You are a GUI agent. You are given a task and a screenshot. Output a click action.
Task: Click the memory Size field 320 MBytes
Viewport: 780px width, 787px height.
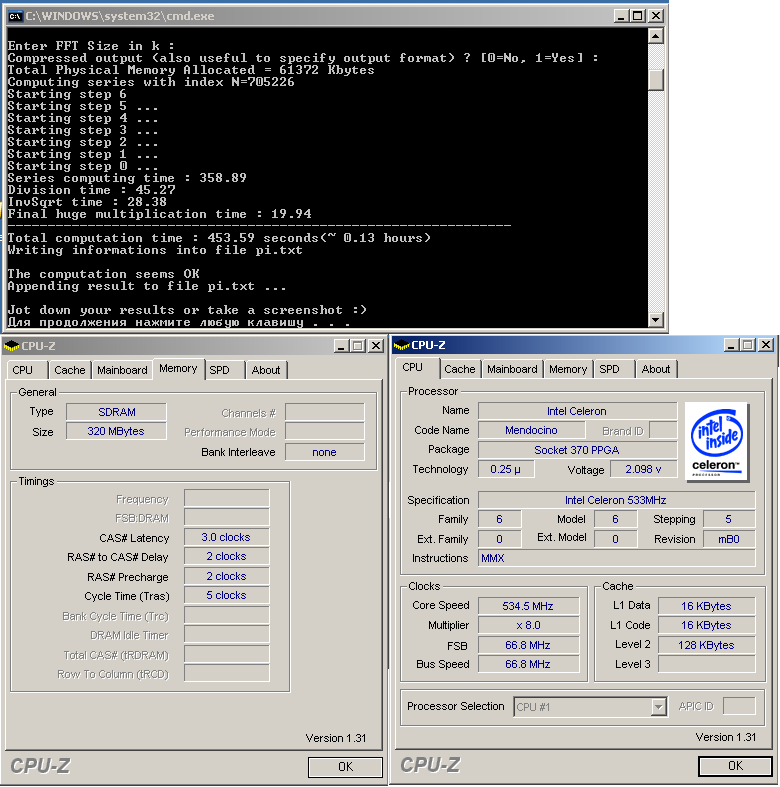point(116,431)
